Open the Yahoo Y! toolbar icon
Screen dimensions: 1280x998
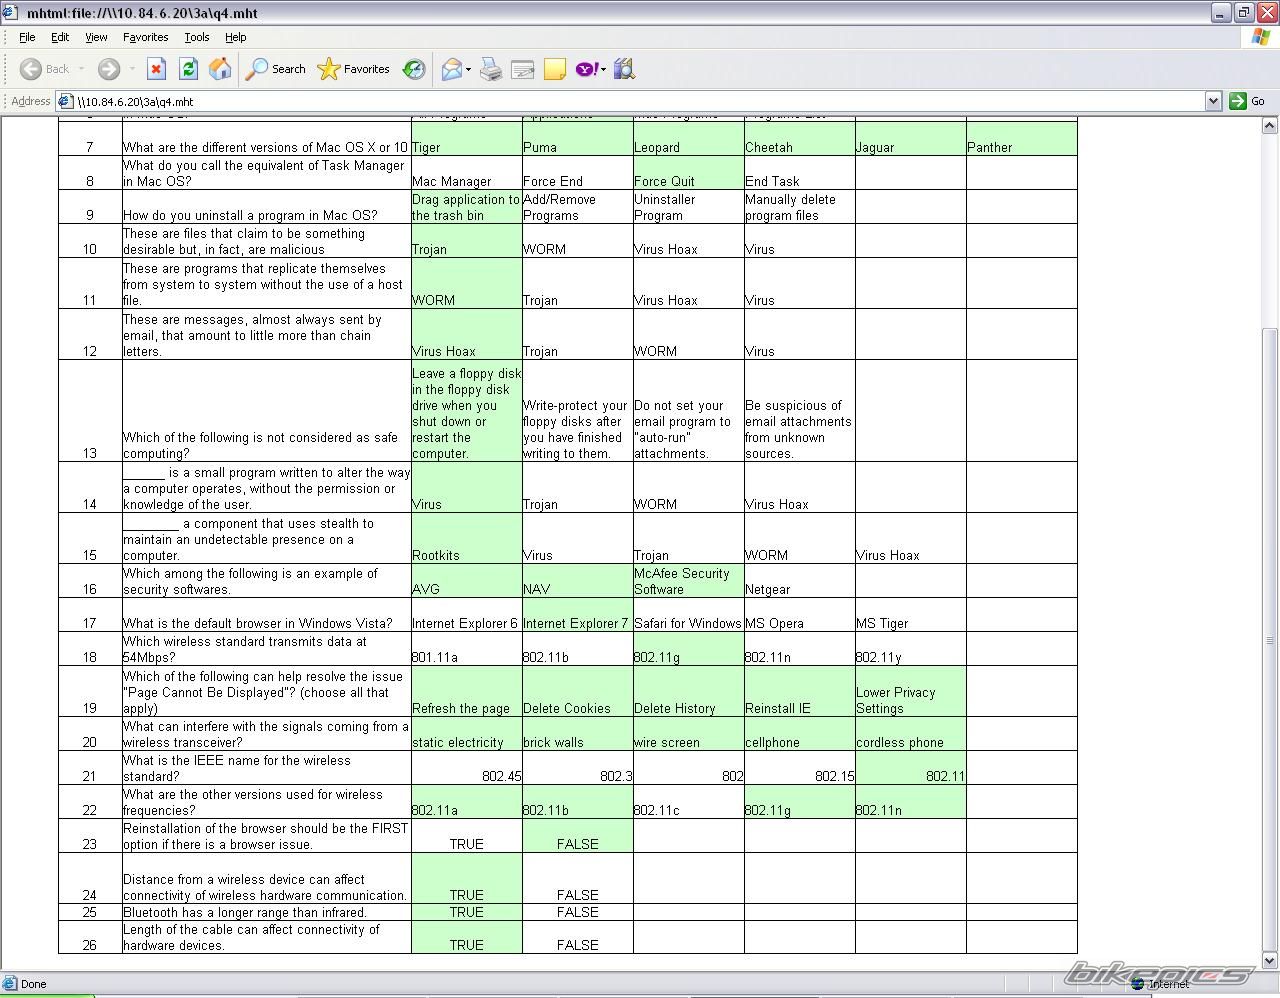pos(587,69)
